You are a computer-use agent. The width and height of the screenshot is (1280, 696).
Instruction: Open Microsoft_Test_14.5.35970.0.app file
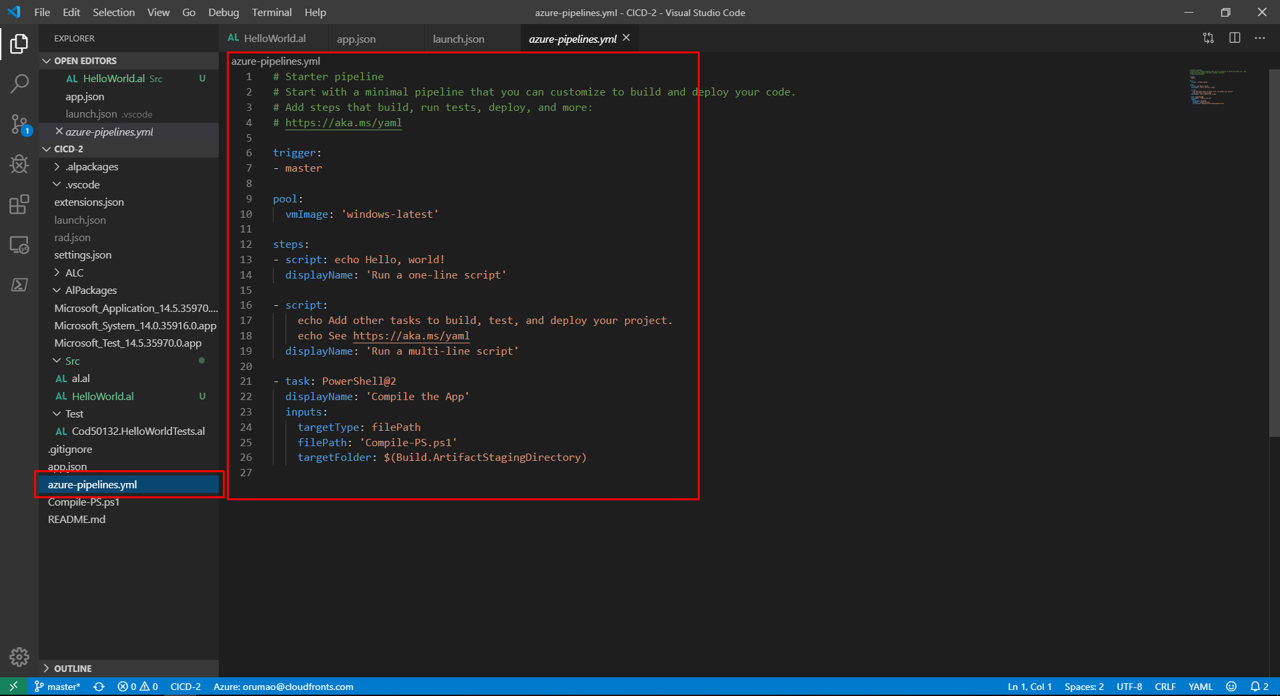[x=127, y=343]
